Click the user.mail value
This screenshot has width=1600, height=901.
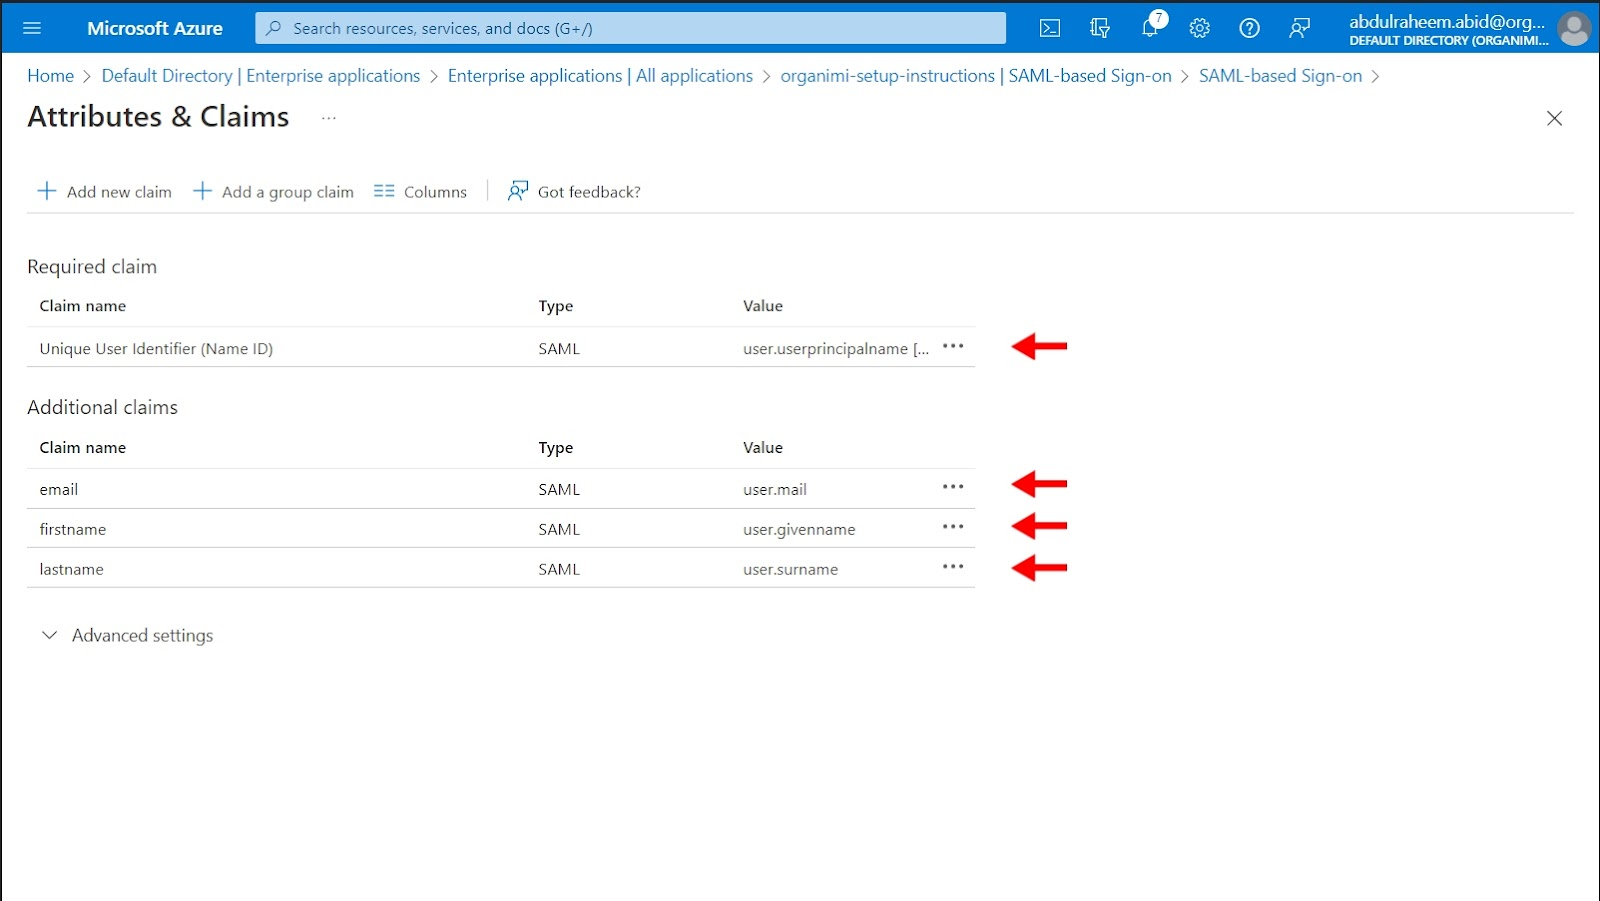[x=775, y=489]
